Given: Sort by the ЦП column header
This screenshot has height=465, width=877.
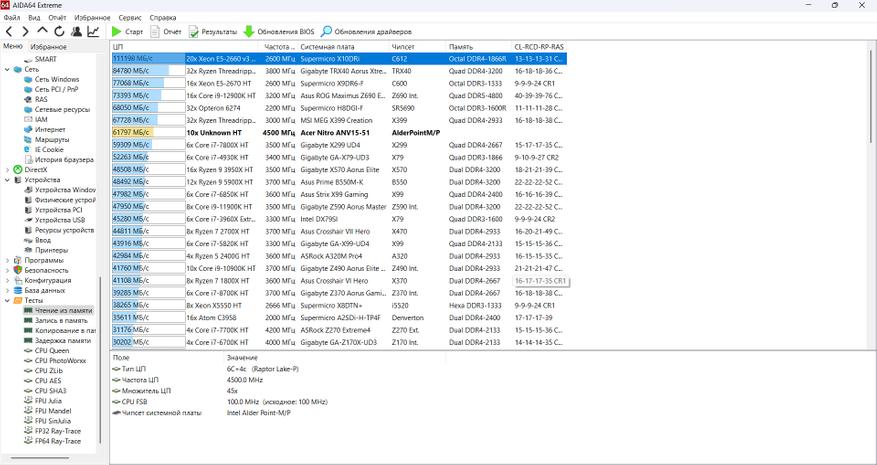Looking at the screenshot, I should coord(185,47).
